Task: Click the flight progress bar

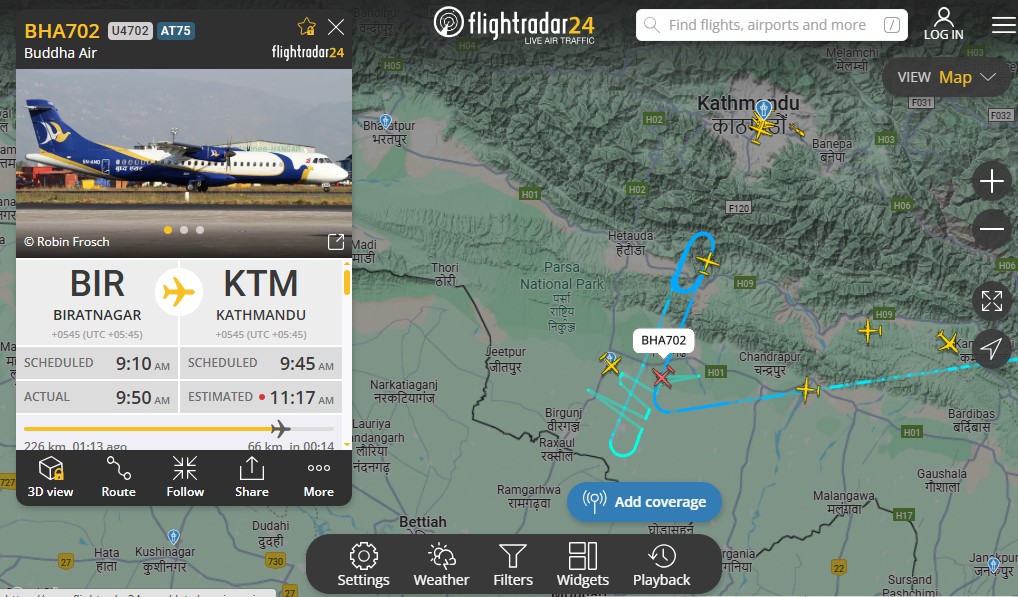Action: (x=179, y=429)
